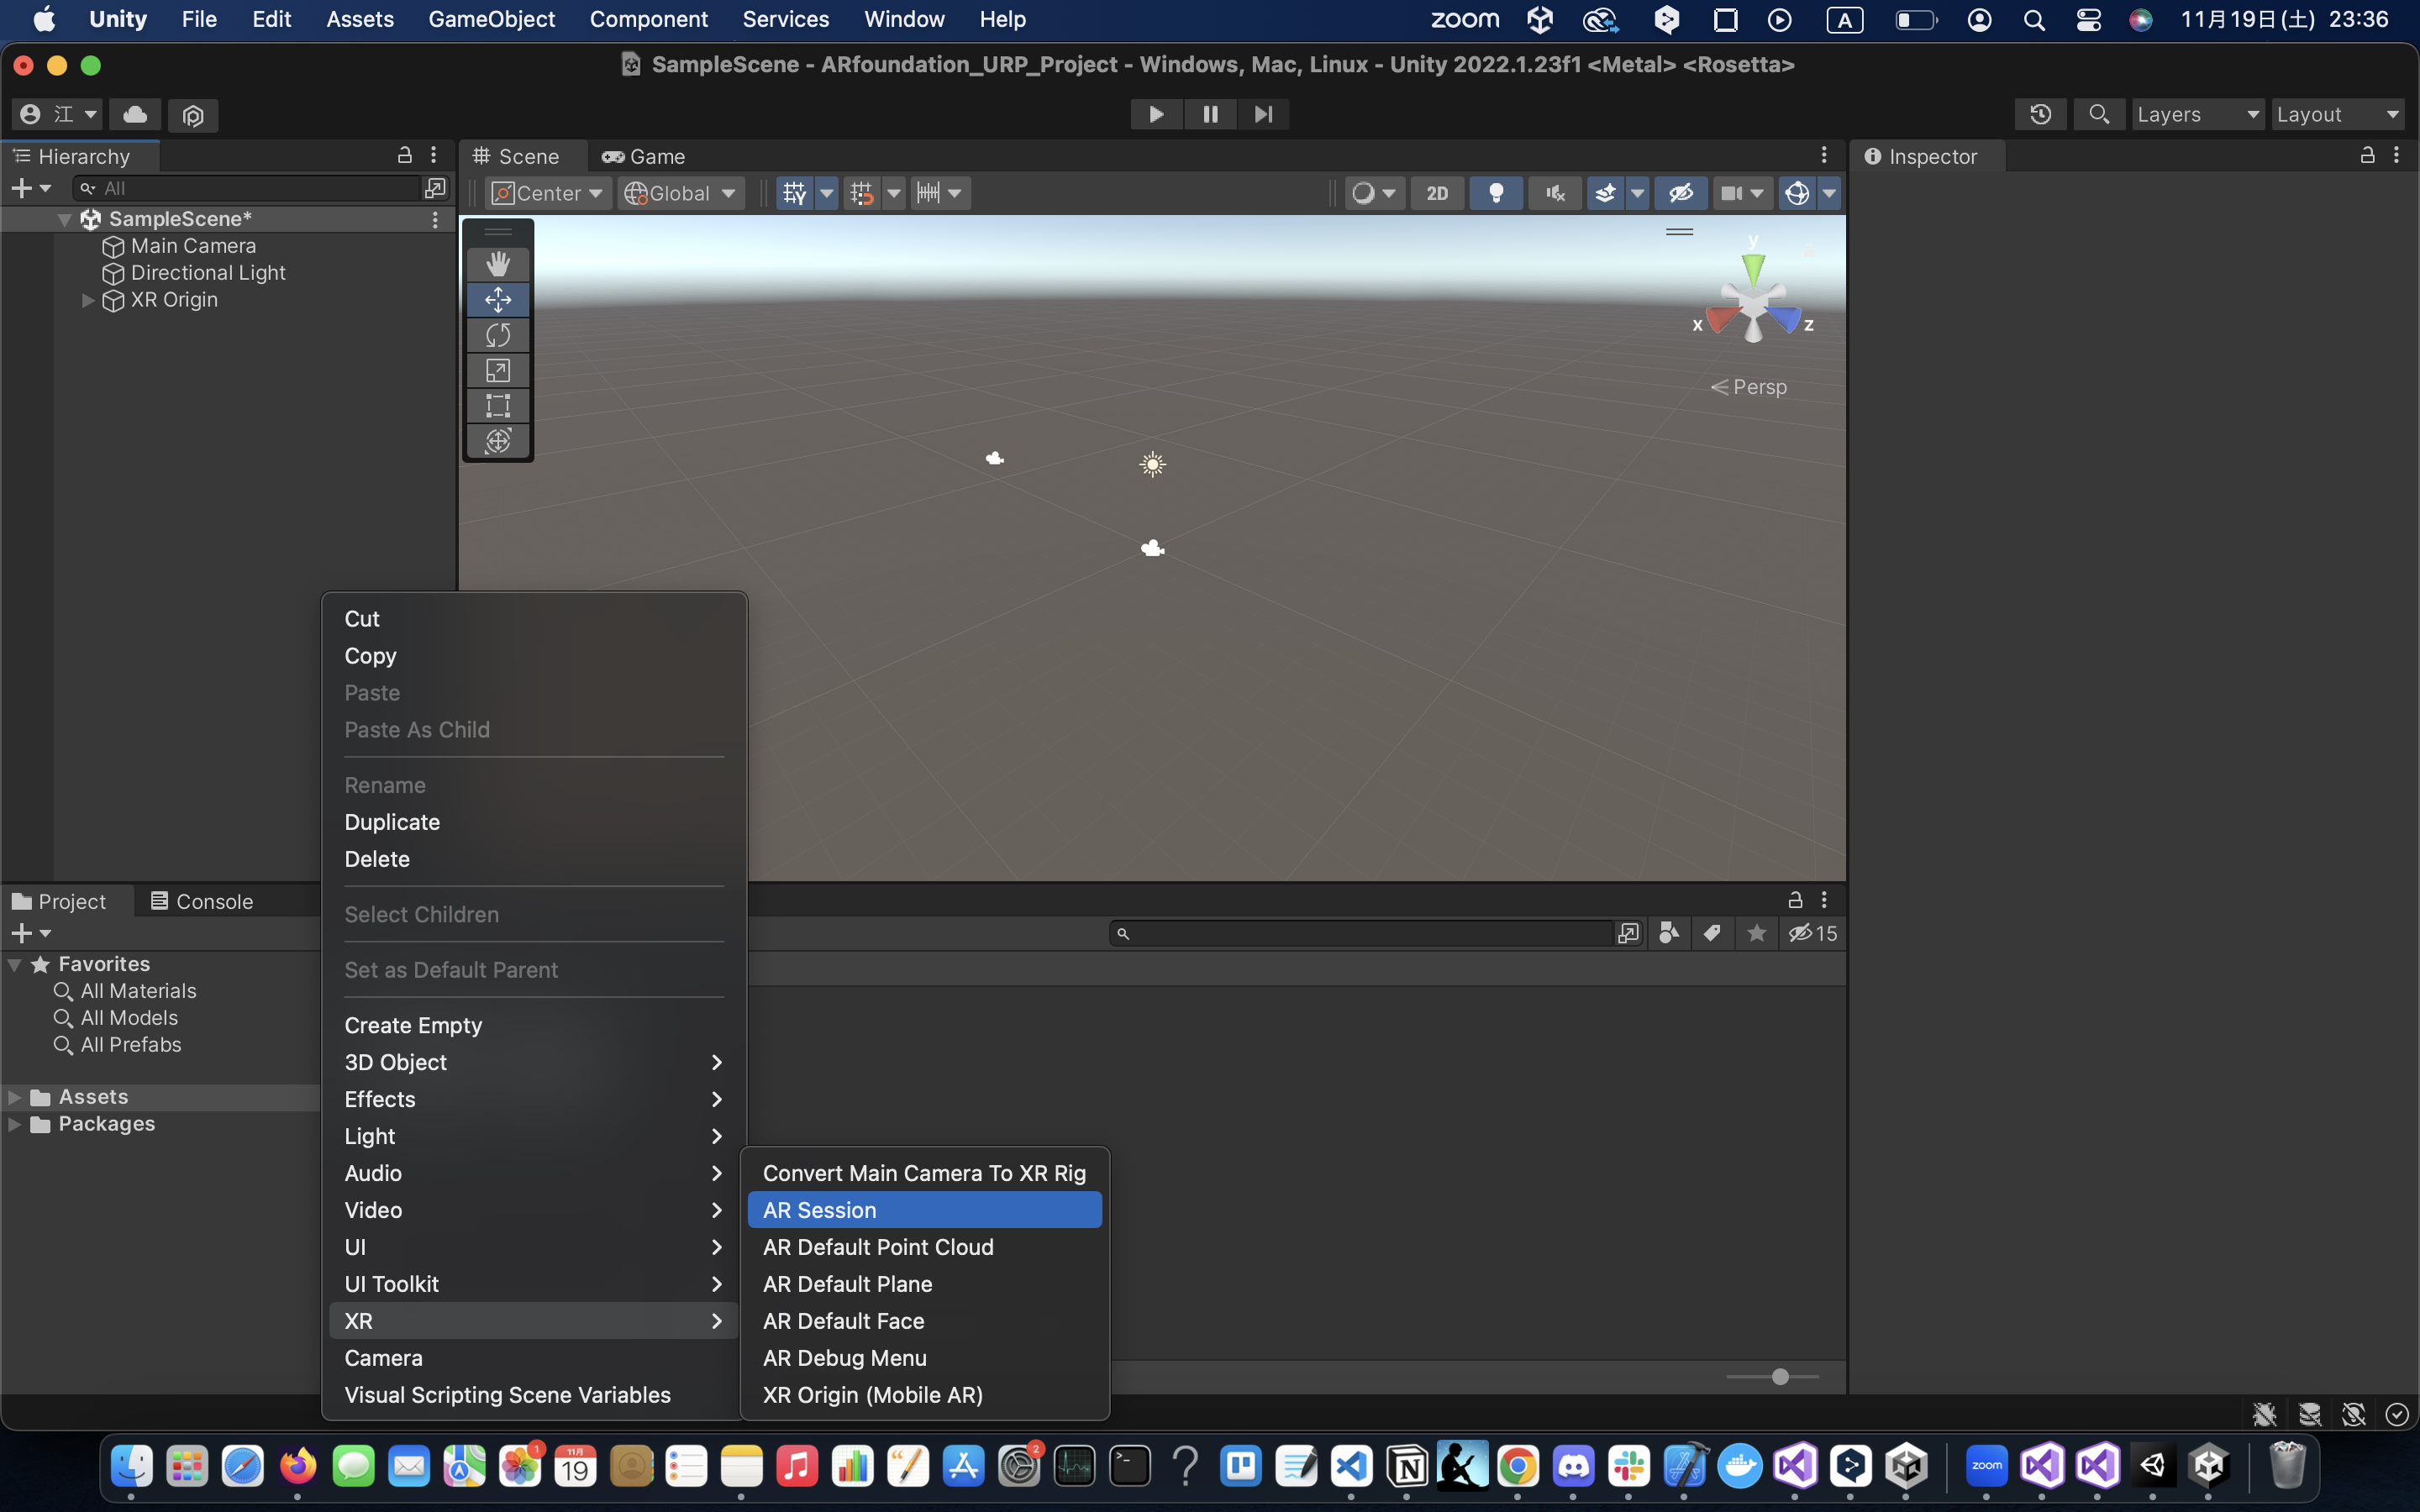Viewport: 2420px width, 1512px height.
Task: Open the Layout dropdown
Action: 2337,114
